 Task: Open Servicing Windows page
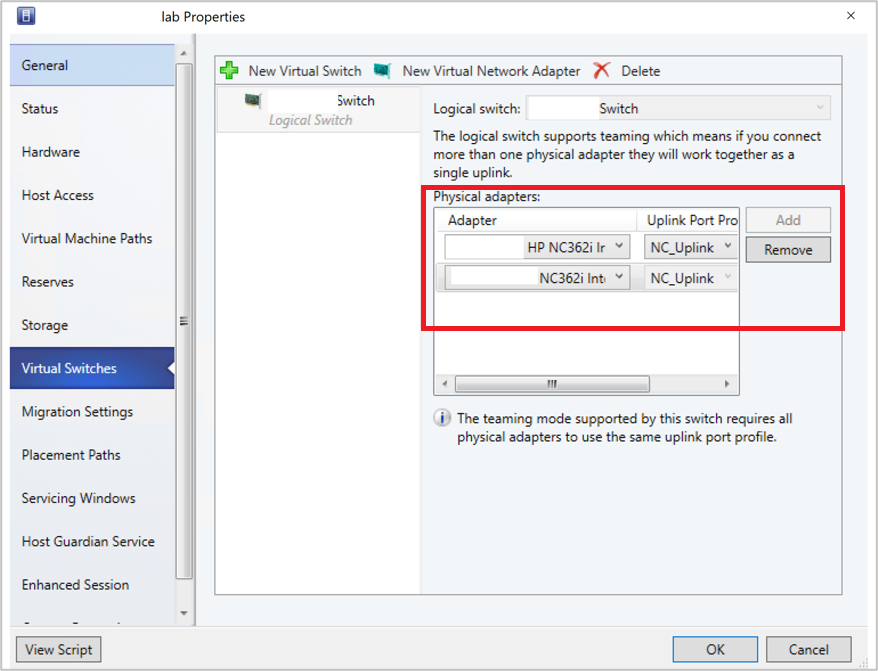pyautogui.click(x=92, y=498)
